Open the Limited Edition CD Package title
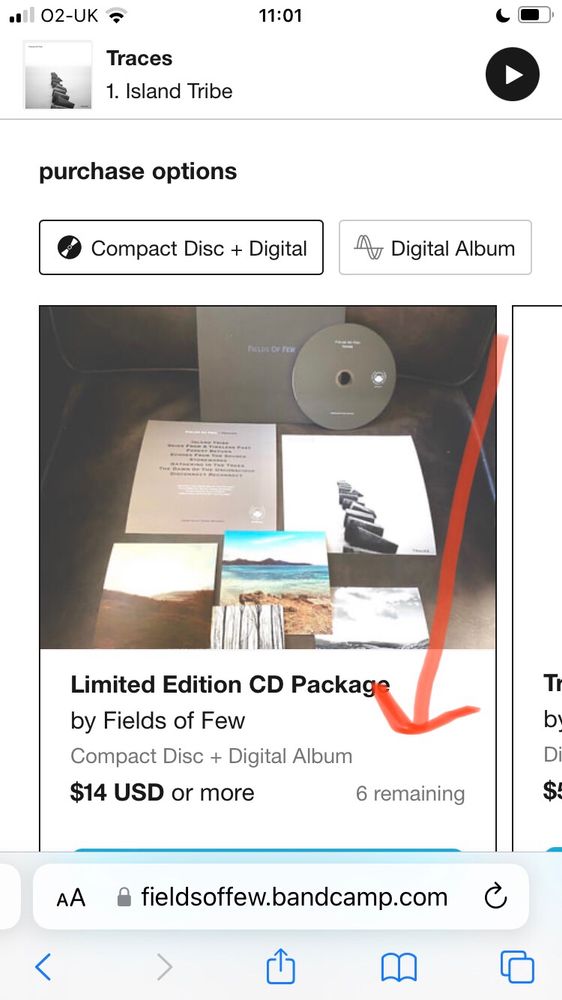The width and height of the screenshot is (562, 1000). point(230,685)
